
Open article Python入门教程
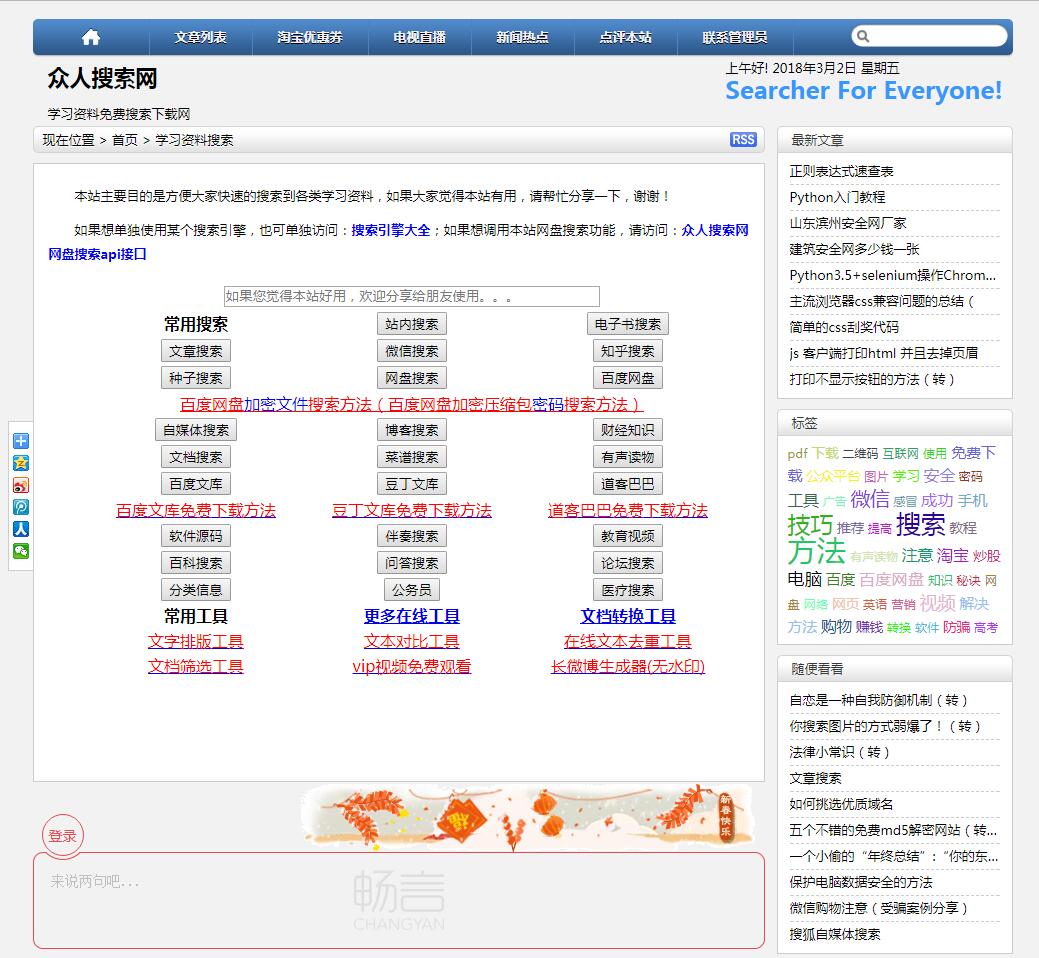pyautogui.click(x=838, y=197)
